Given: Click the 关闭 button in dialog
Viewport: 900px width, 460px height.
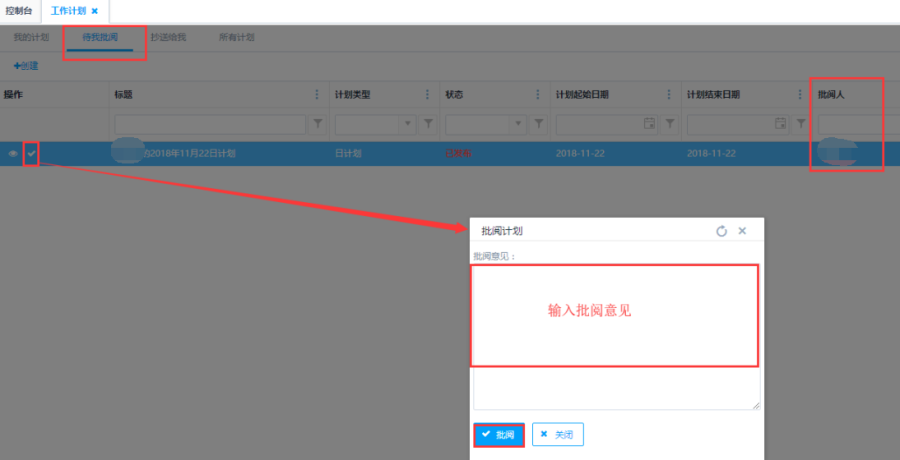Looking at the screenshot, I should (x=558, y=435).
